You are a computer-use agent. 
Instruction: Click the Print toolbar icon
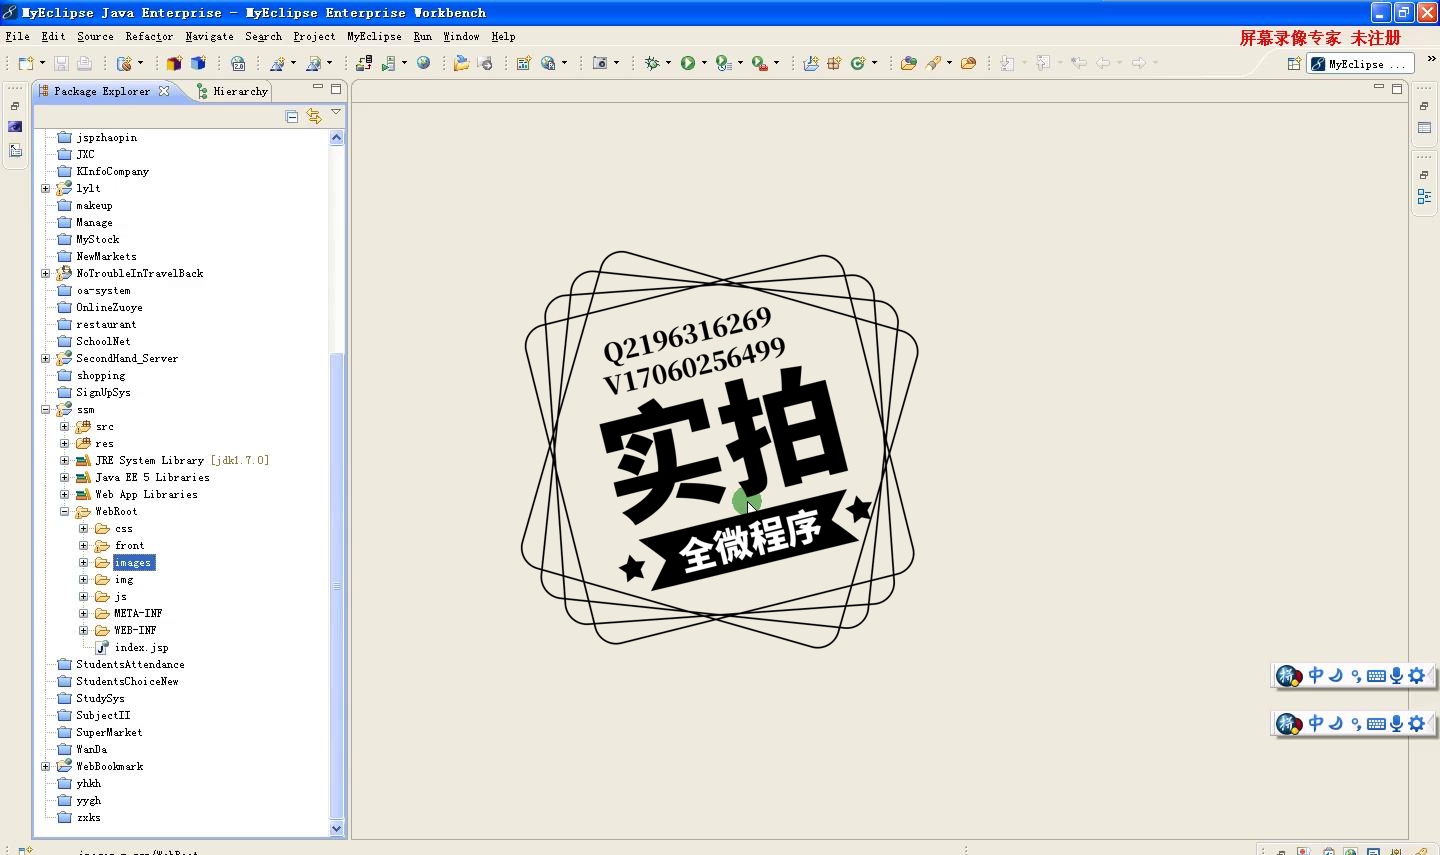point(84,63)
